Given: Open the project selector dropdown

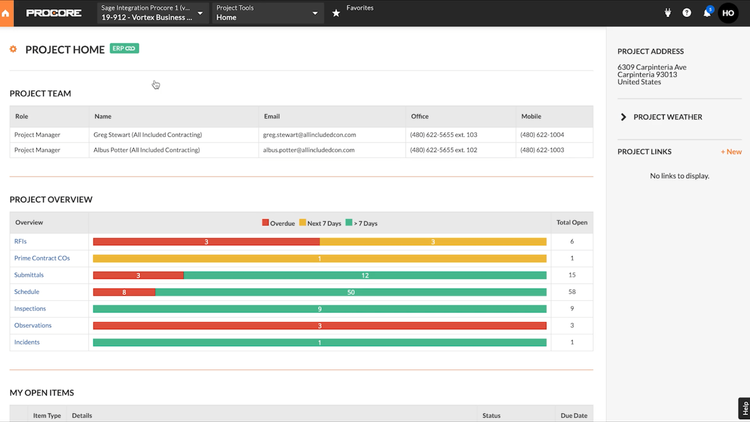Looking at the screenshot, I should [152, 13].
